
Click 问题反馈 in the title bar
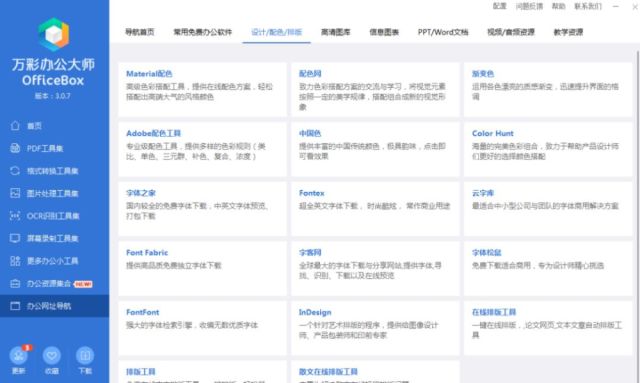pos(529,6)
